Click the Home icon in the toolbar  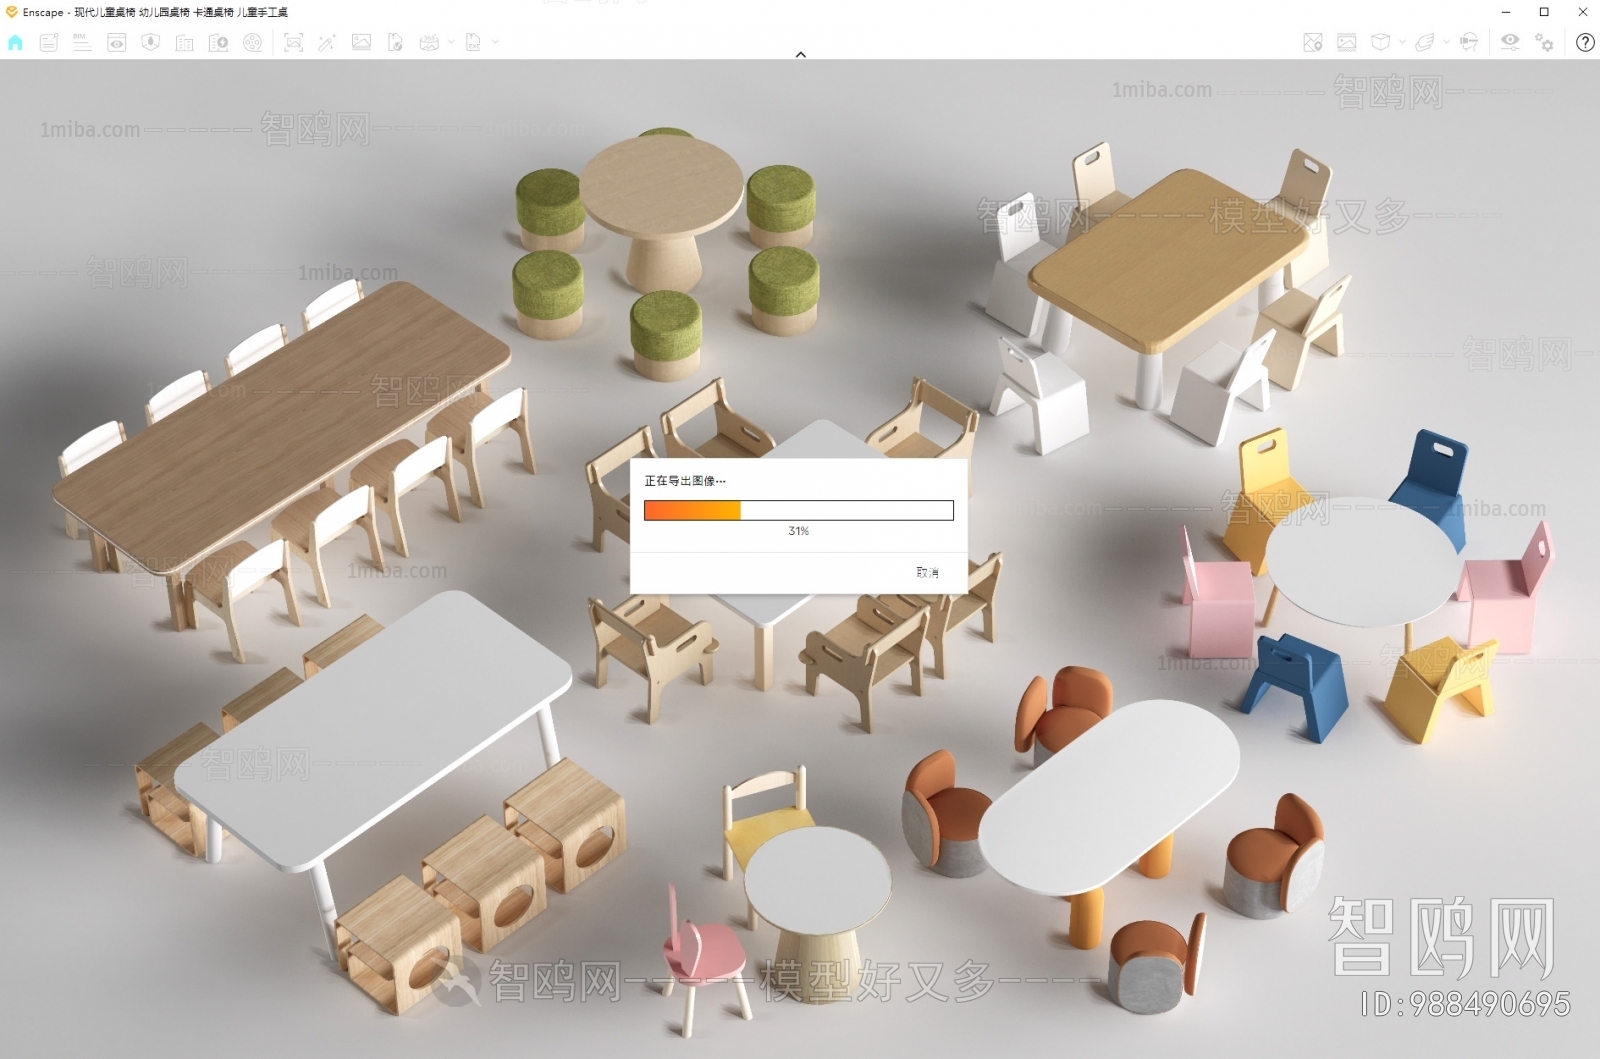coord(15,42)
